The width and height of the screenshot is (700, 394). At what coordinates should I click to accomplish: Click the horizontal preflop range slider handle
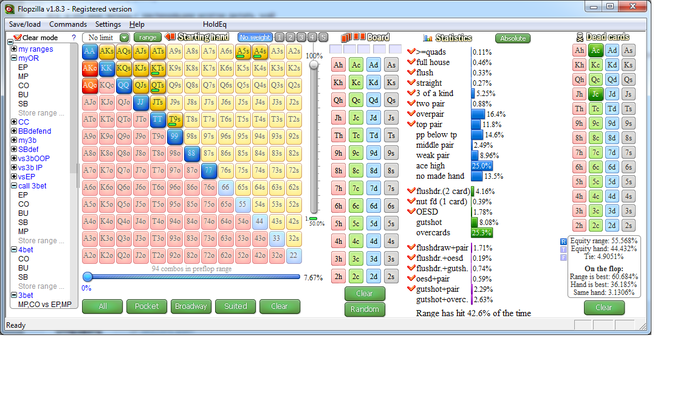(x=88, y=277)
